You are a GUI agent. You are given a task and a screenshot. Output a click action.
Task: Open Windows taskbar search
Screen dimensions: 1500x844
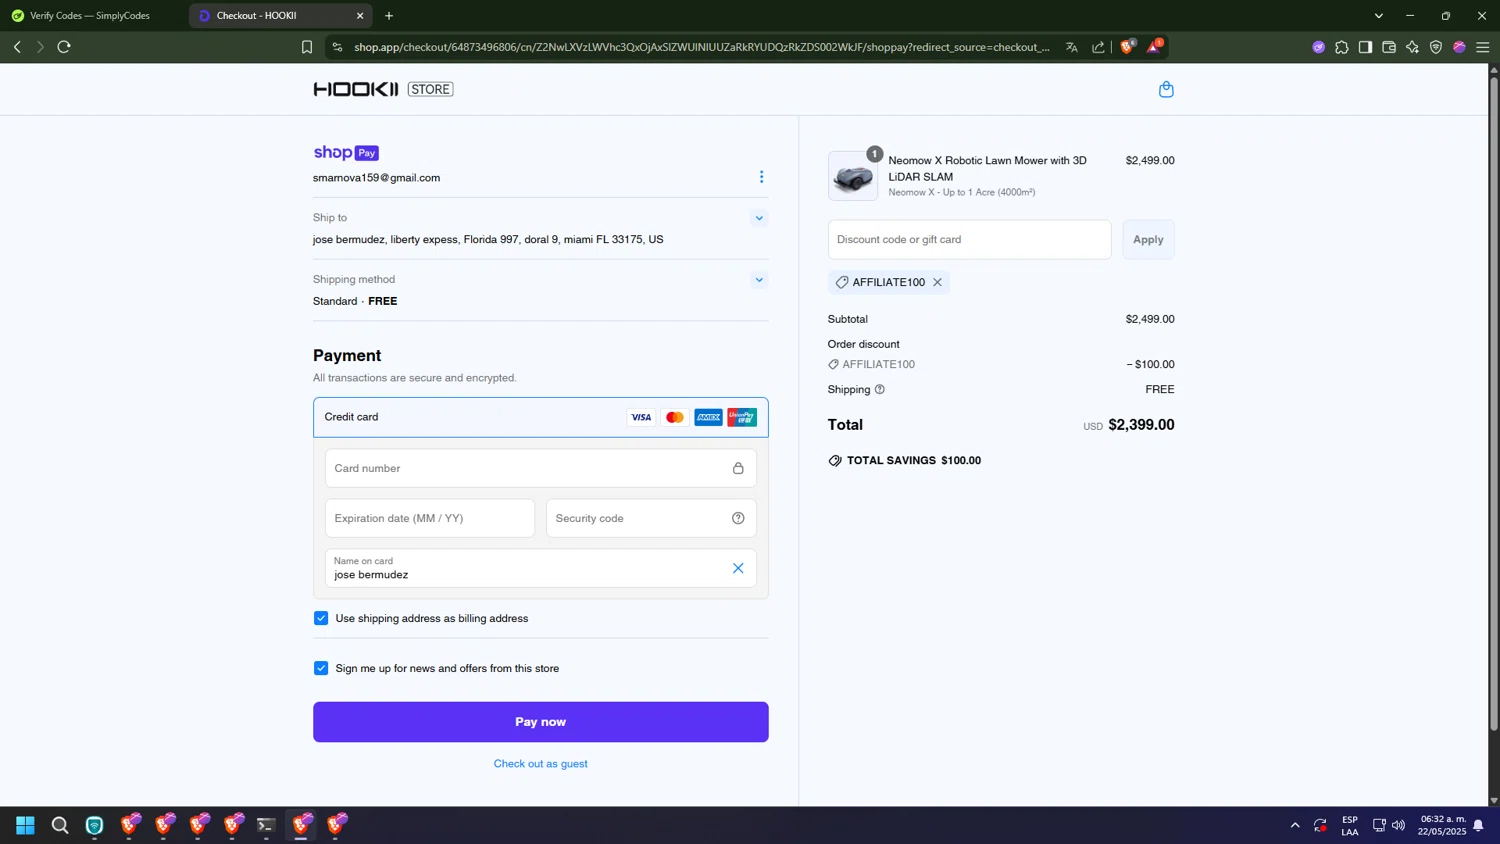pyautogui.click(x=60, y=825)
